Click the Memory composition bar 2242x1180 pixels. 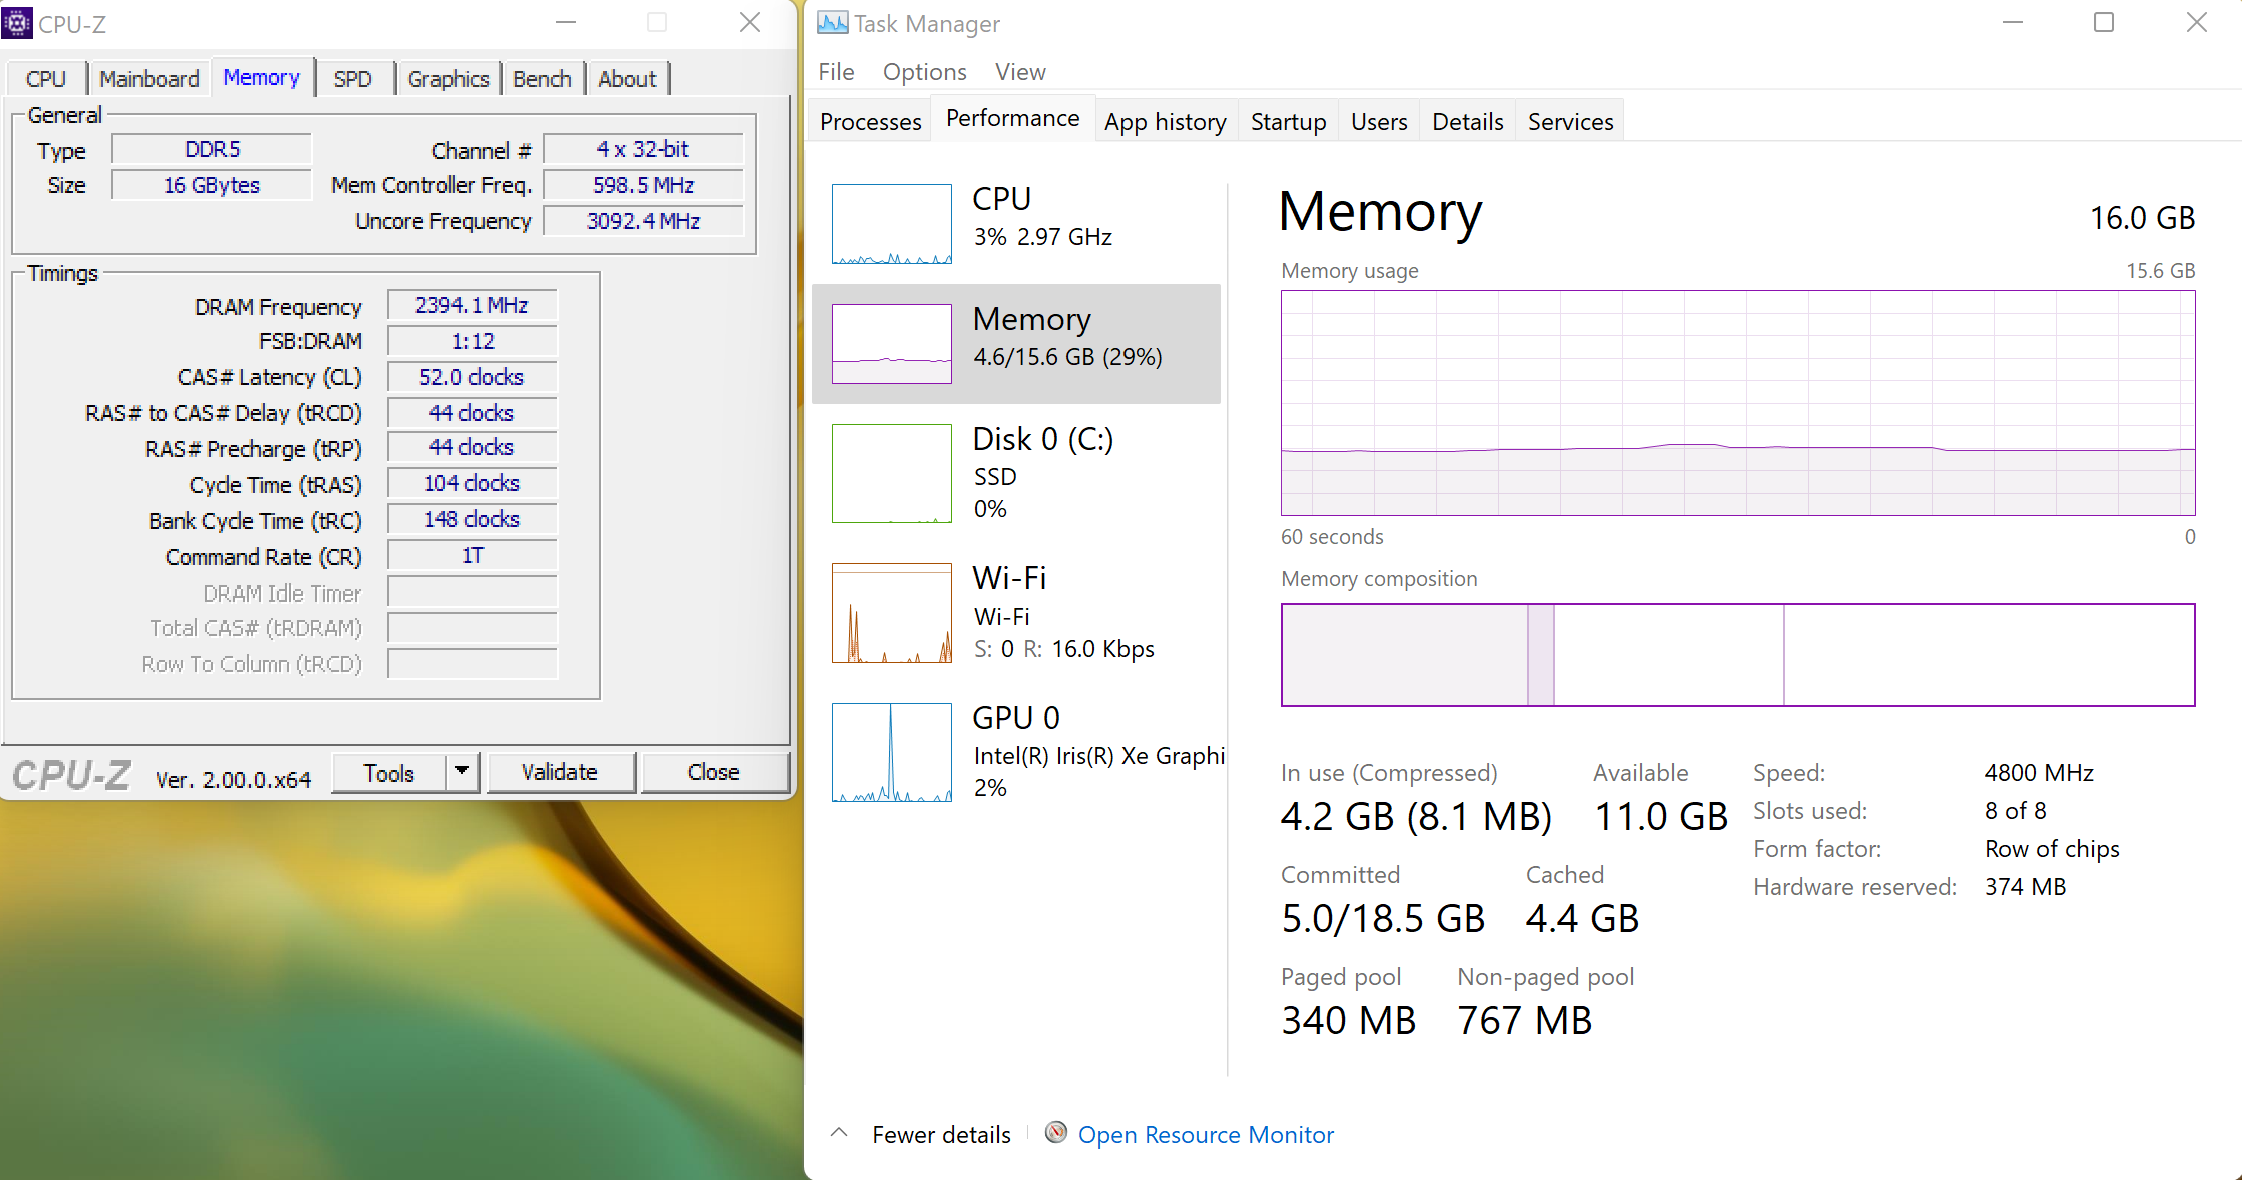pyautogui.click(x=1738, y=655)
